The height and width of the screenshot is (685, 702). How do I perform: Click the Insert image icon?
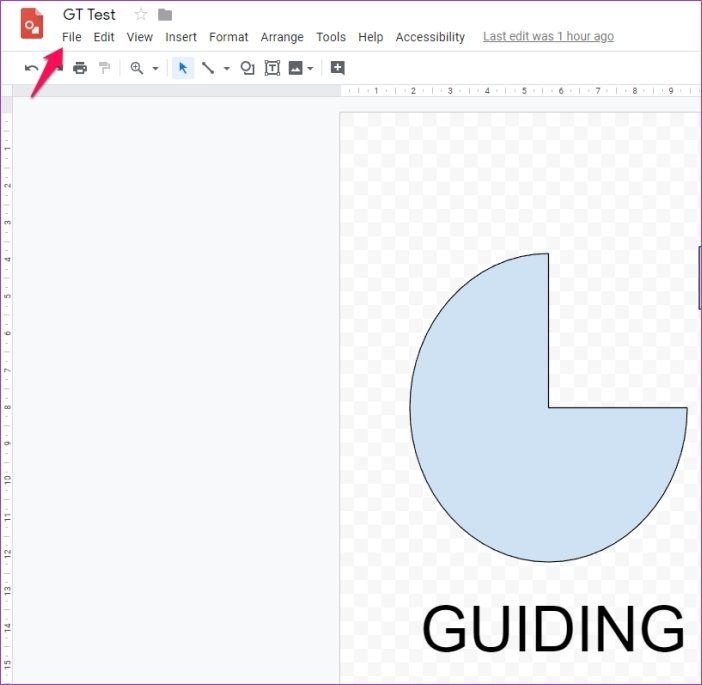coord(295,68)
